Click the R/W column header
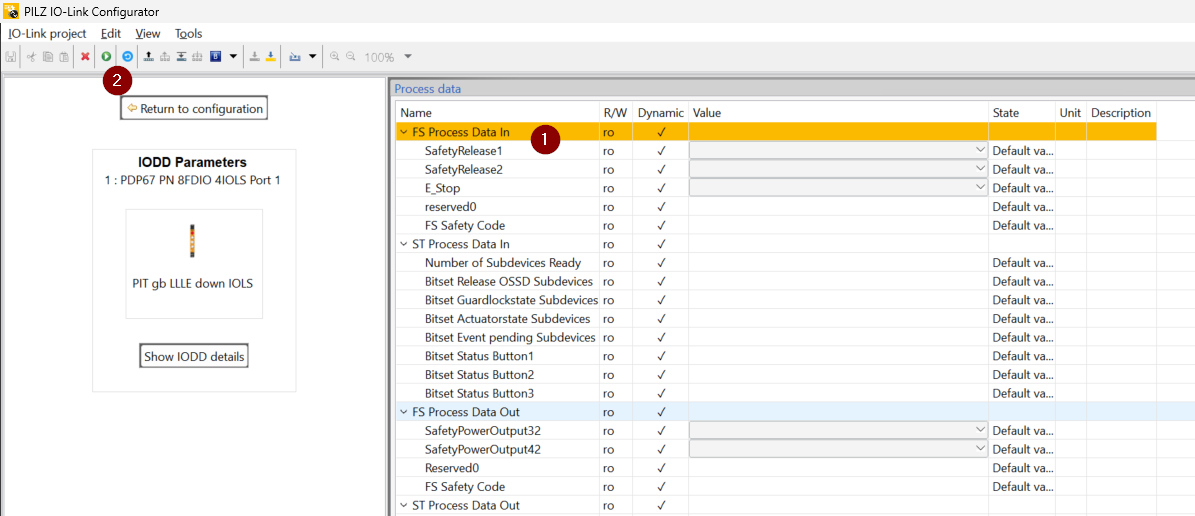This screenshot has height=516, width=1195. click(616, 113)
